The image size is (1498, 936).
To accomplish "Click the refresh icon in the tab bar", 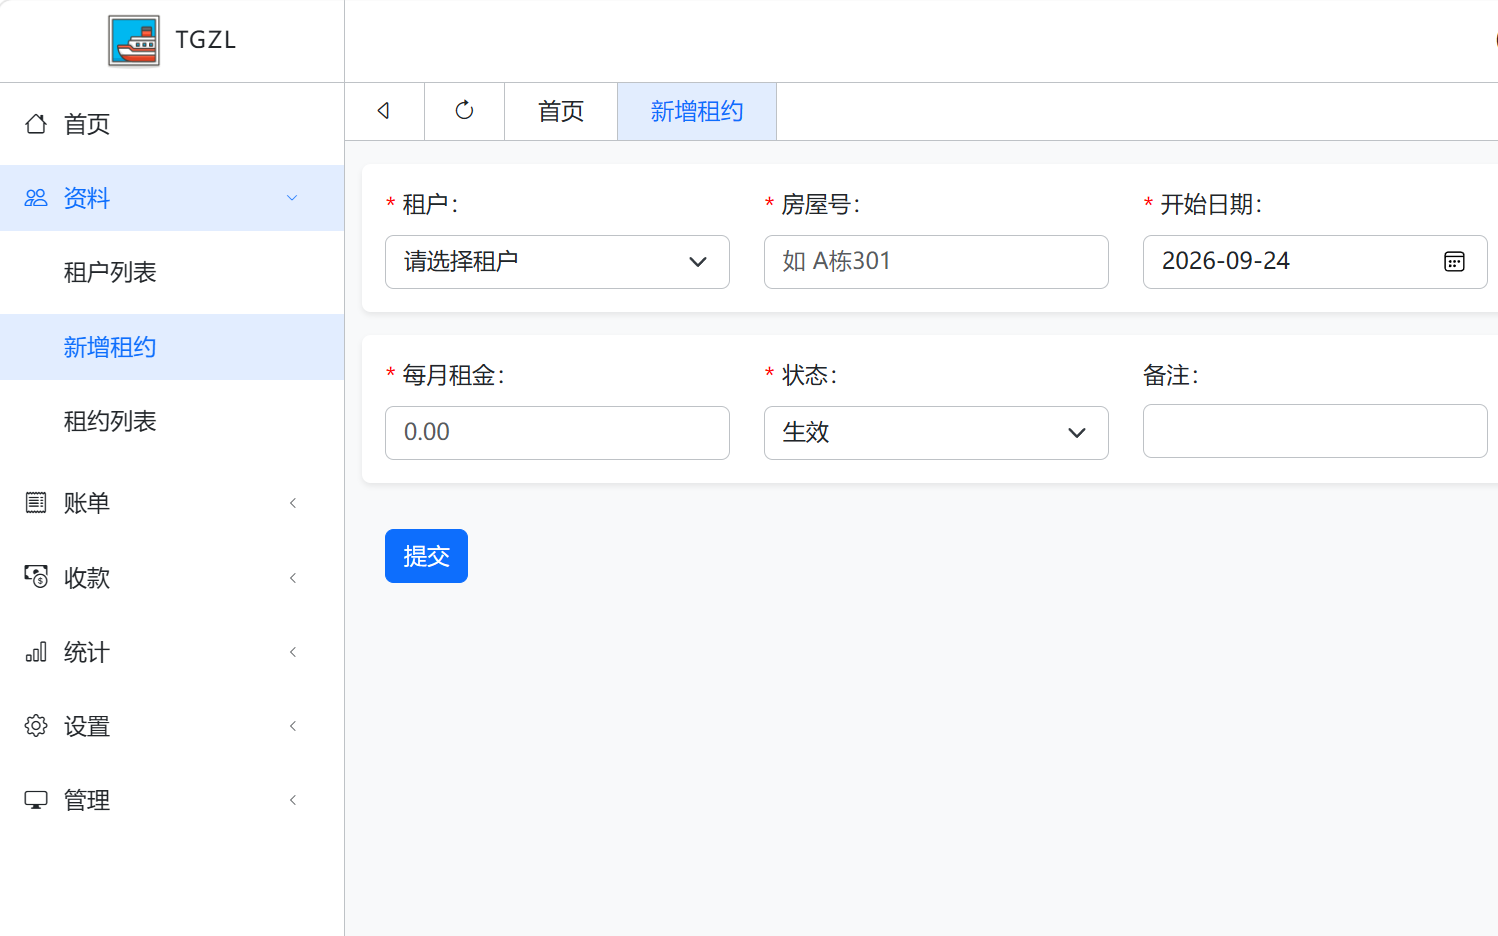I will pos(464,111).
